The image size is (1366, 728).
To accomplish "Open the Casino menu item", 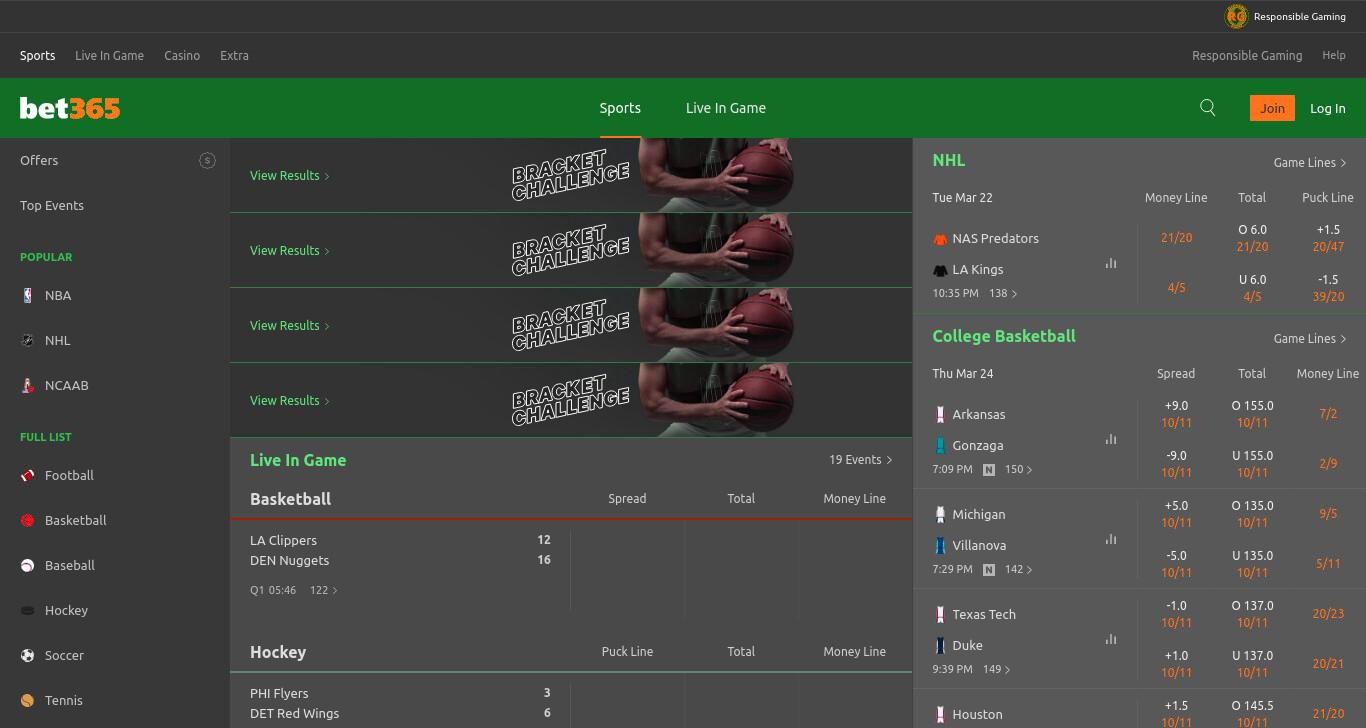I will (182, 55).
